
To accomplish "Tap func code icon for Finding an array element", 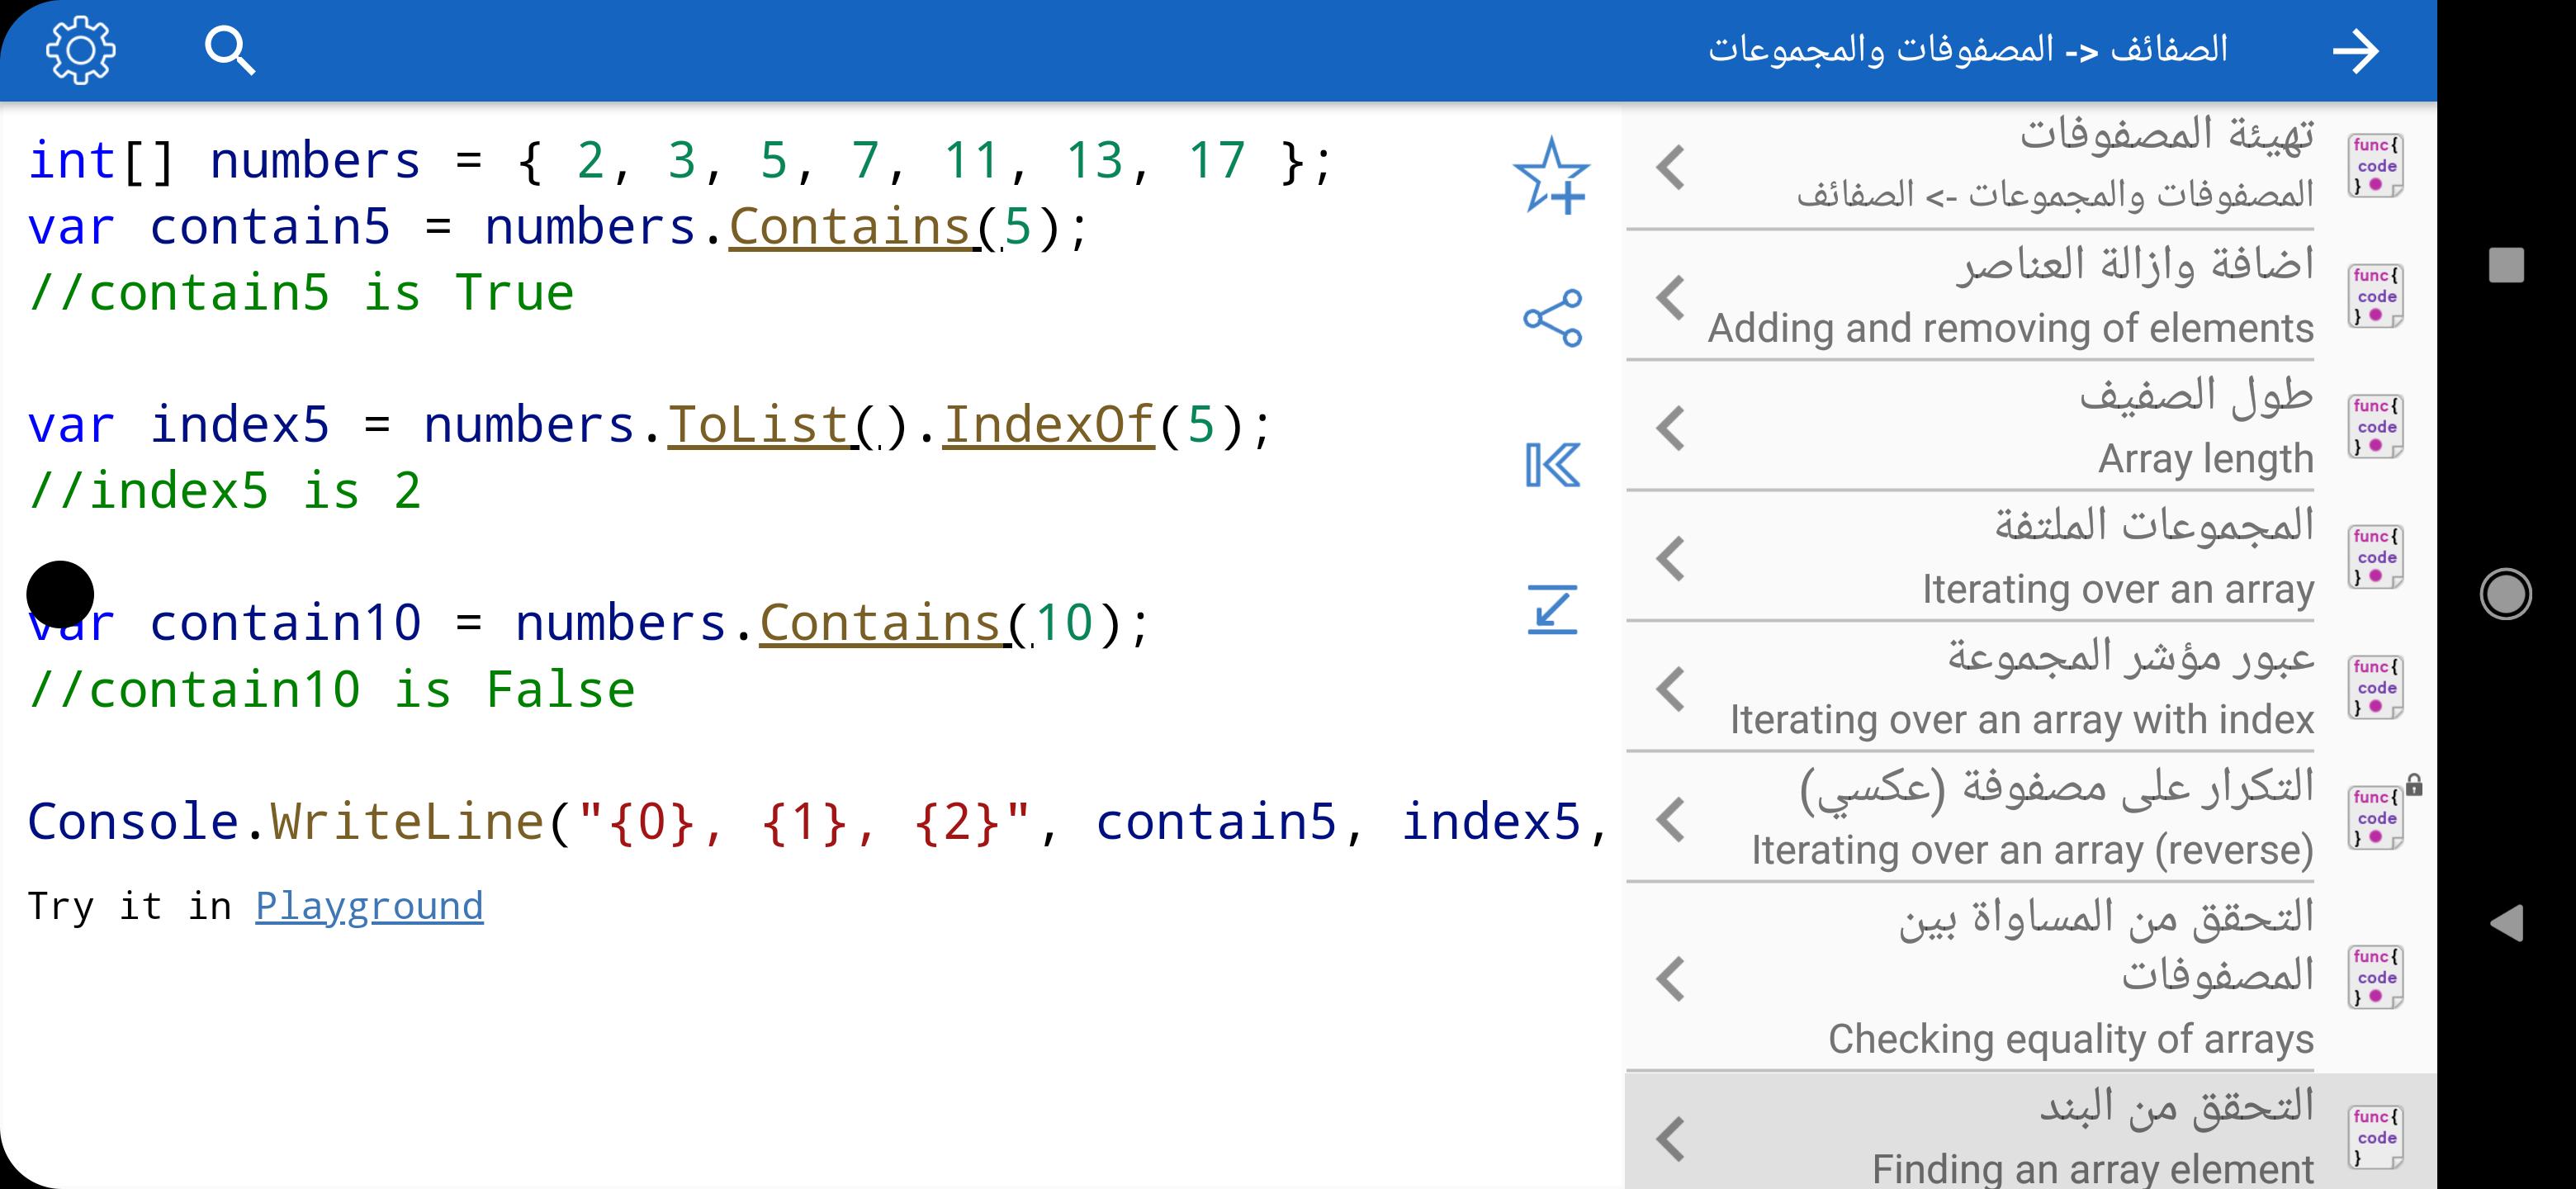I will coord(2375,1138).
